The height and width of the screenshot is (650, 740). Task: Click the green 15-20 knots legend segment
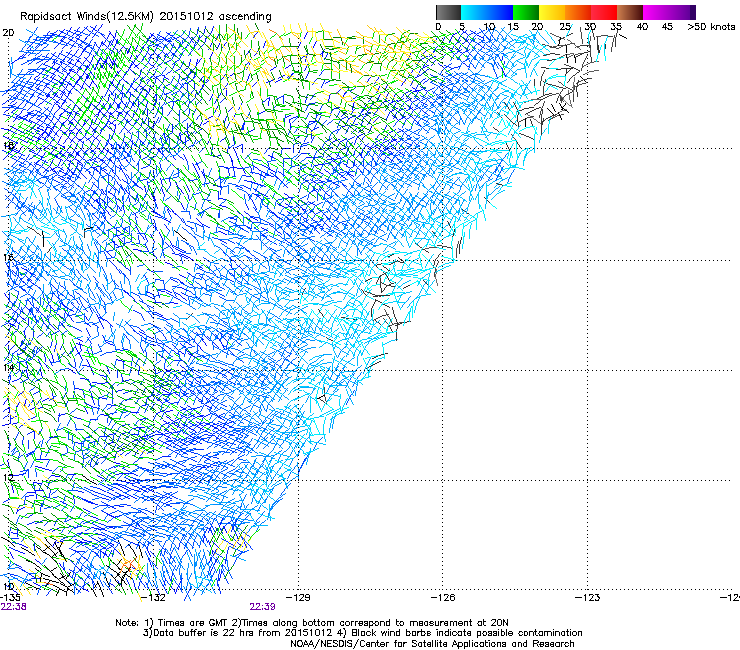coord(526,12)
